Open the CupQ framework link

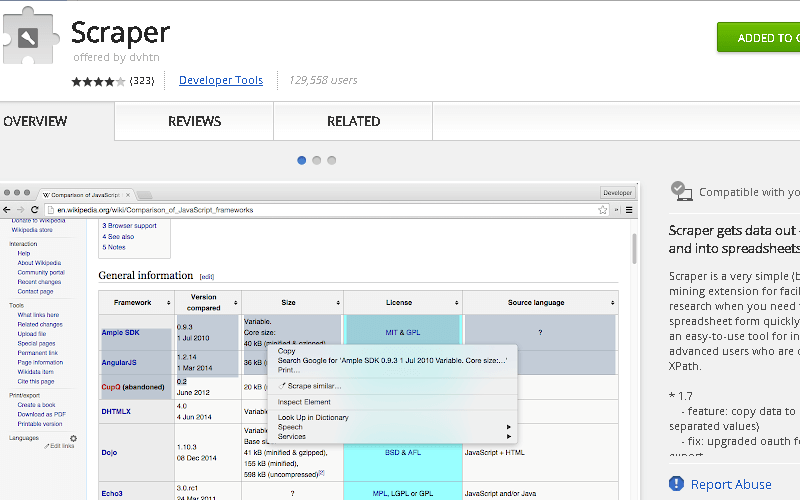[111, 387]
